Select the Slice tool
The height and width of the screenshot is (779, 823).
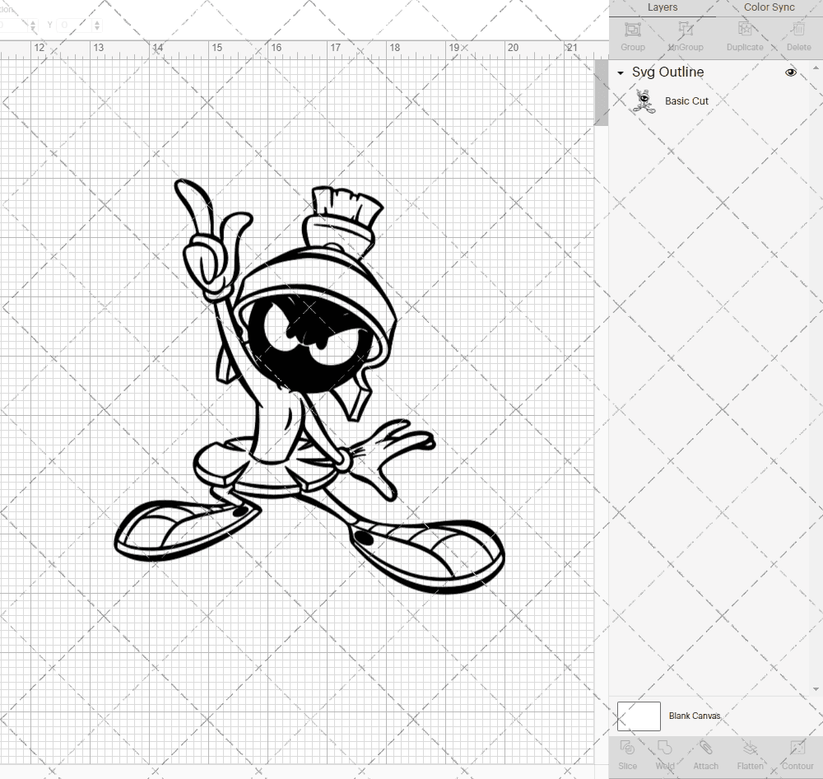[x=627, y=753]
